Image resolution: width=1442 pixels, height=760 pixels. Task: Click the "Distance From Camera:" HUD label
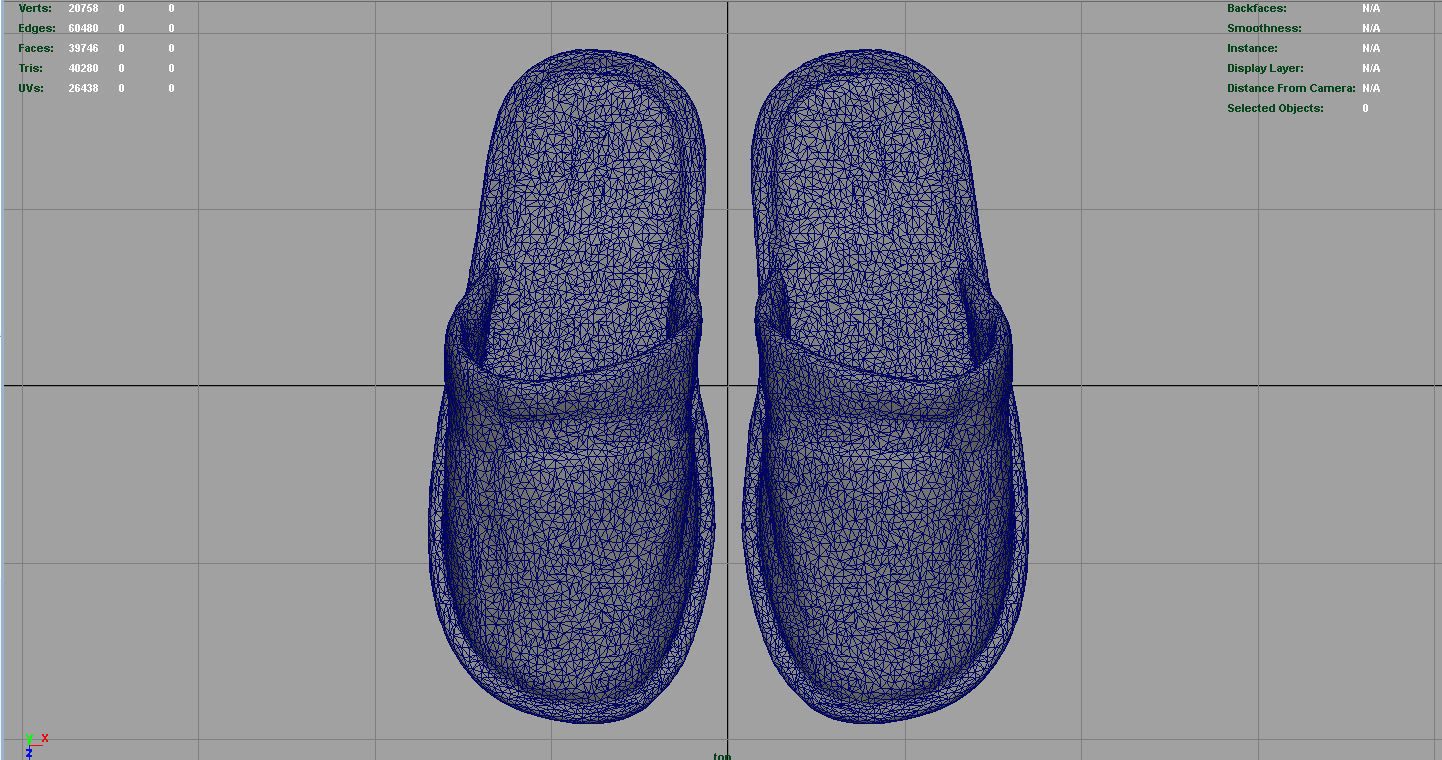coord(1291,88)
